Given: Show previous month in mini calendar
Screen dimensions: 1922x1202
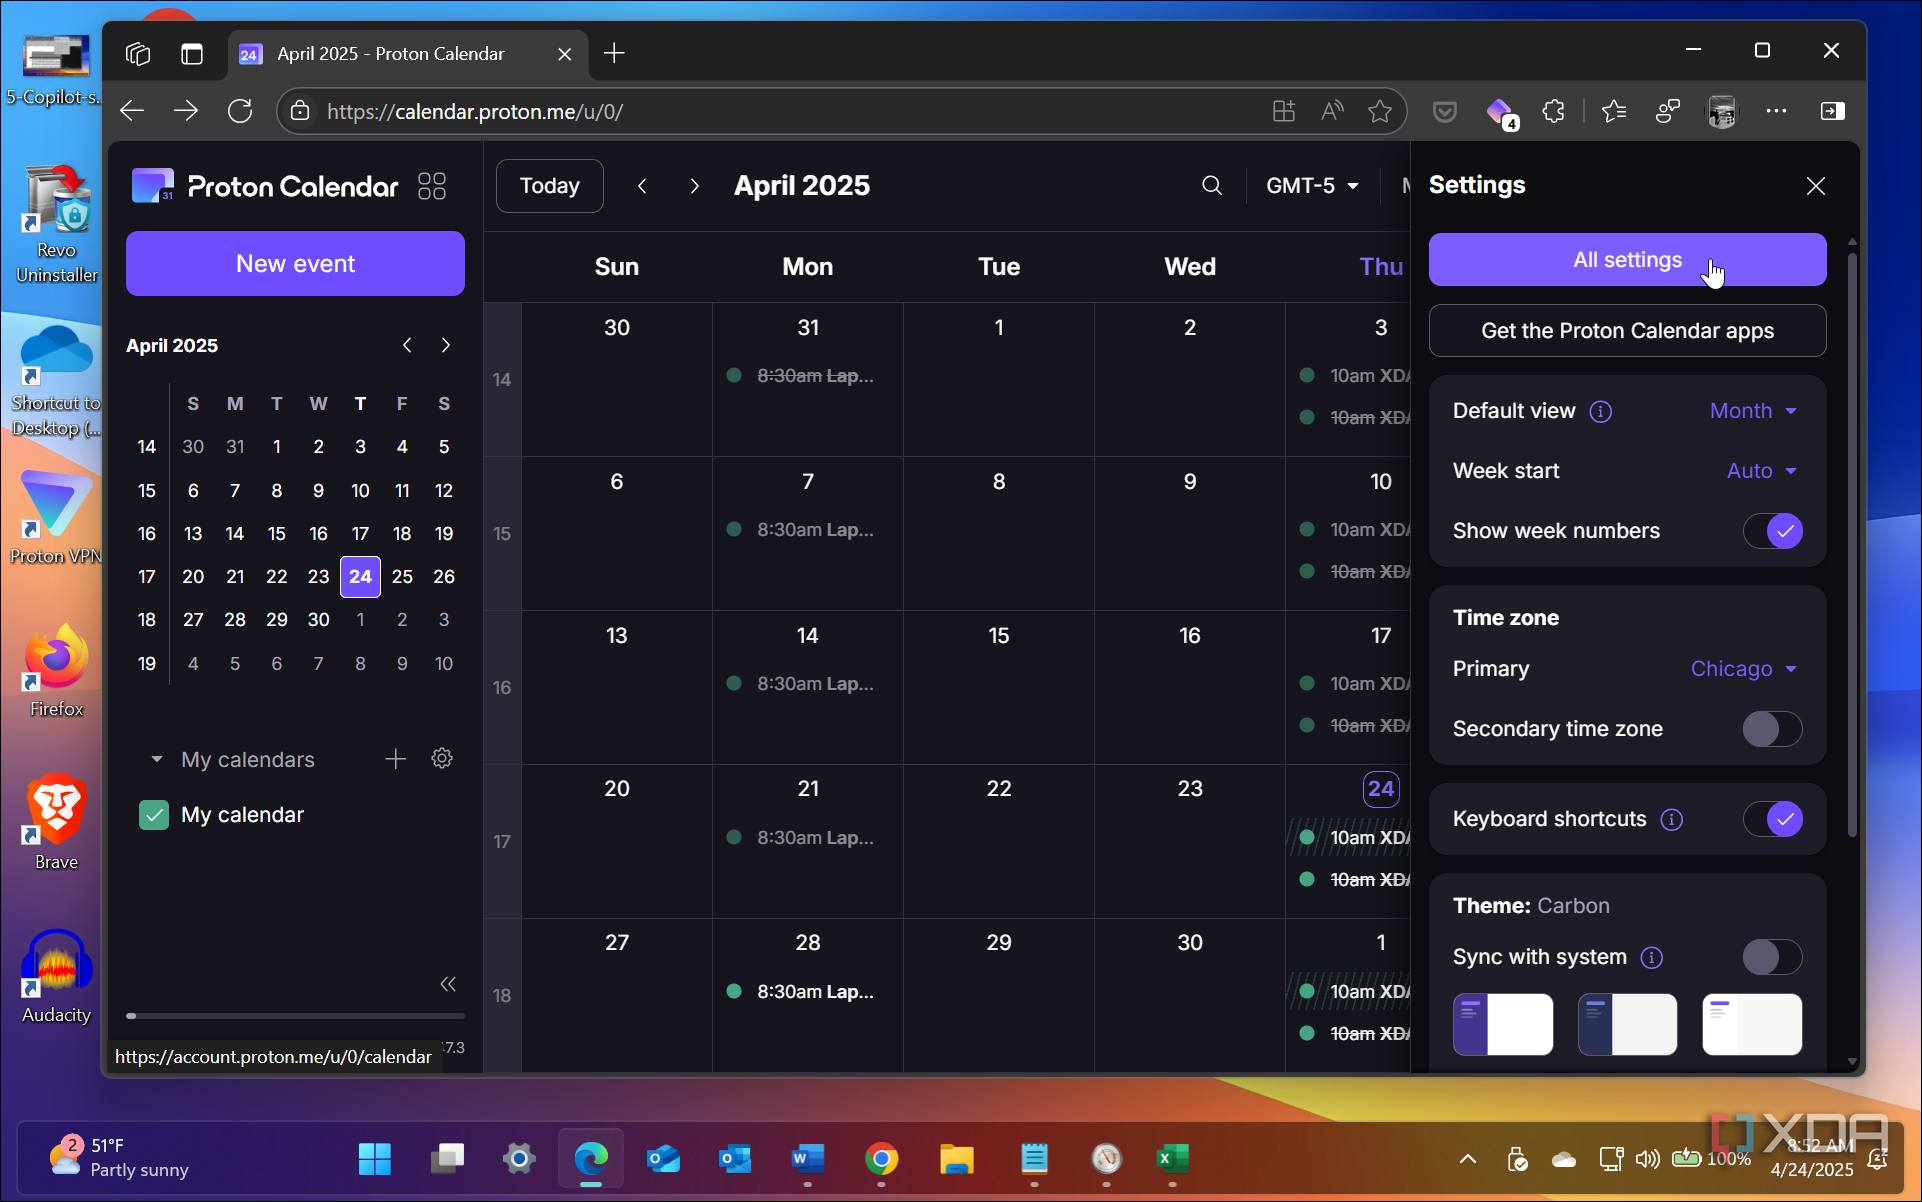Looking at the screenshot, I should click(407, 345).
